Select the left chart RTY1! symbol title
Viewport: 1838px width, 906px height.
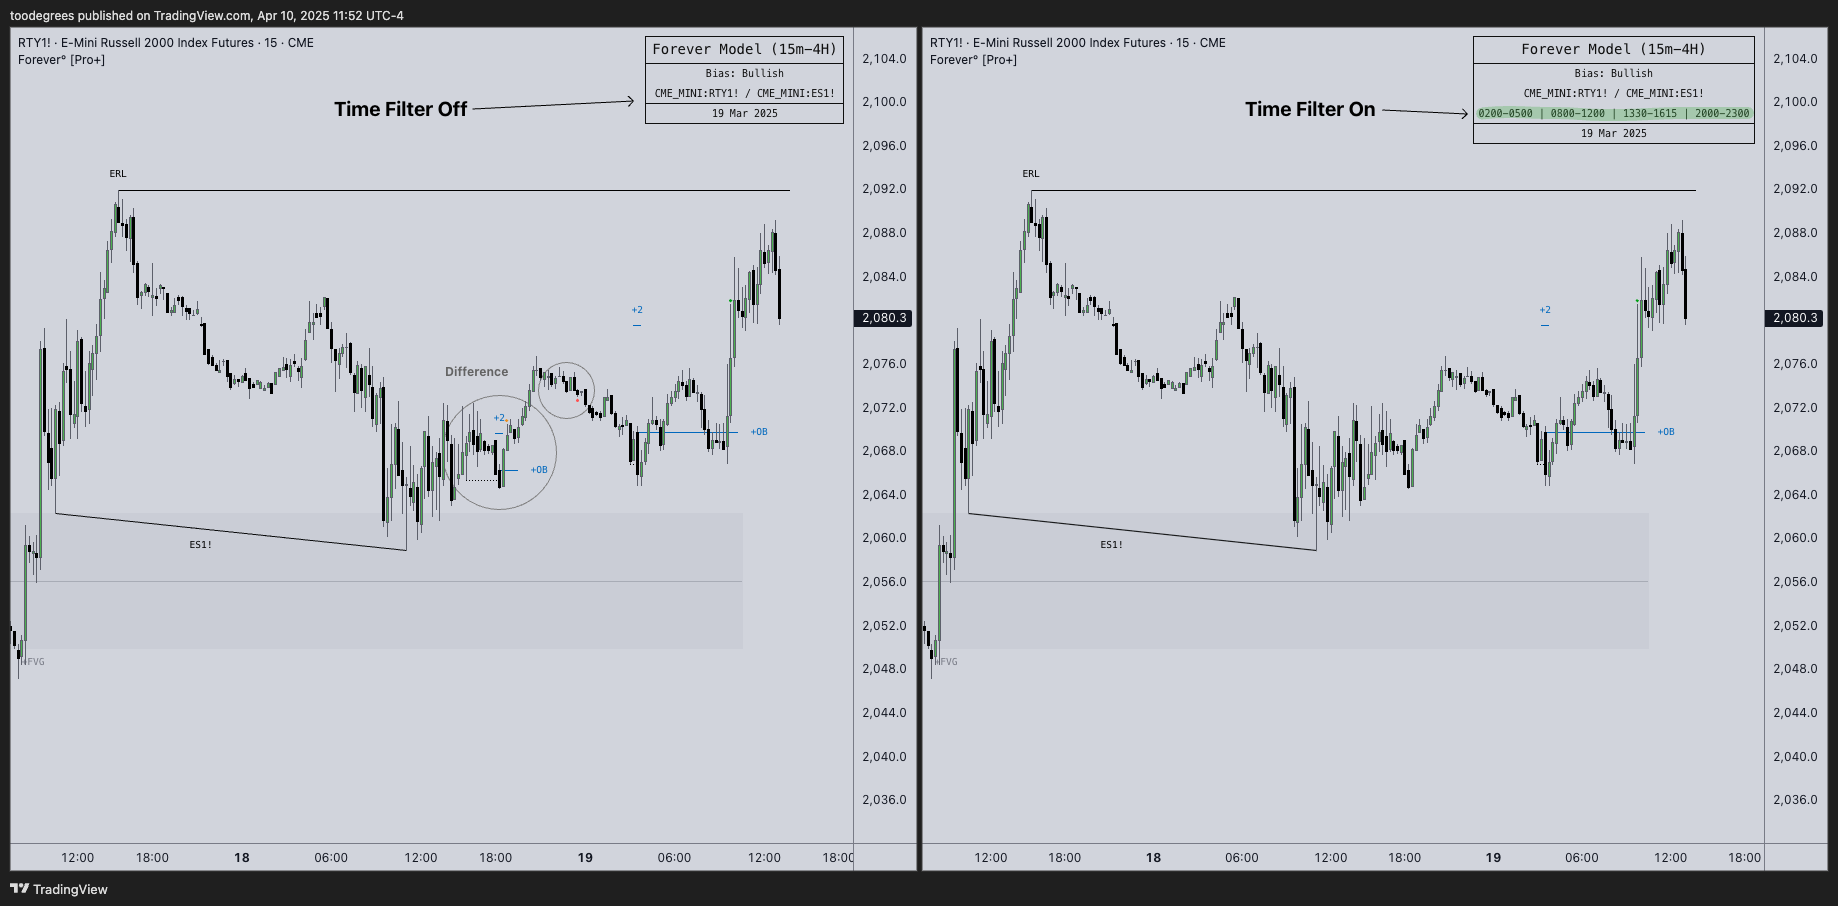point(166,43)
